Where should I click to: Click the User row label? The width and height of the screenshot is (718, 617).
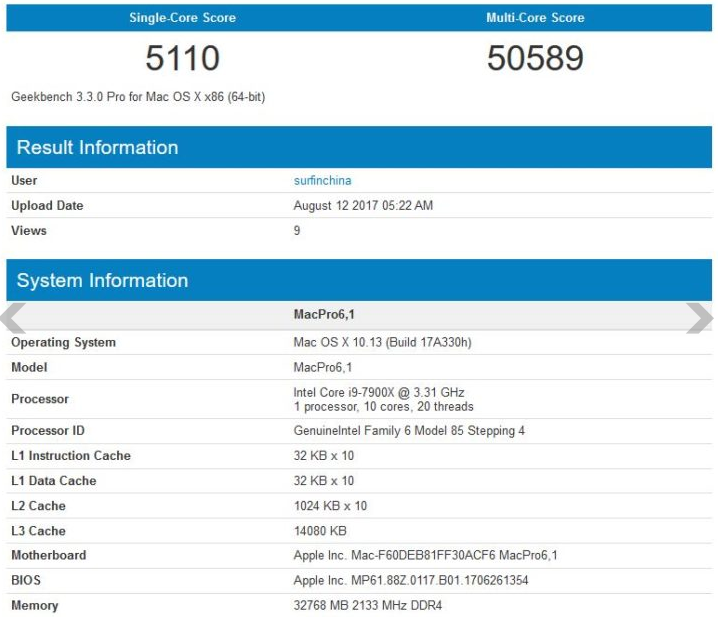[x=24, y=180]
